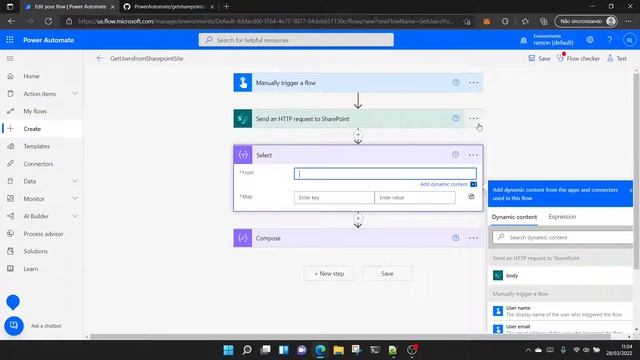Expand the AI Builder section chevron
640x360 pixels.
click(75, 216)
